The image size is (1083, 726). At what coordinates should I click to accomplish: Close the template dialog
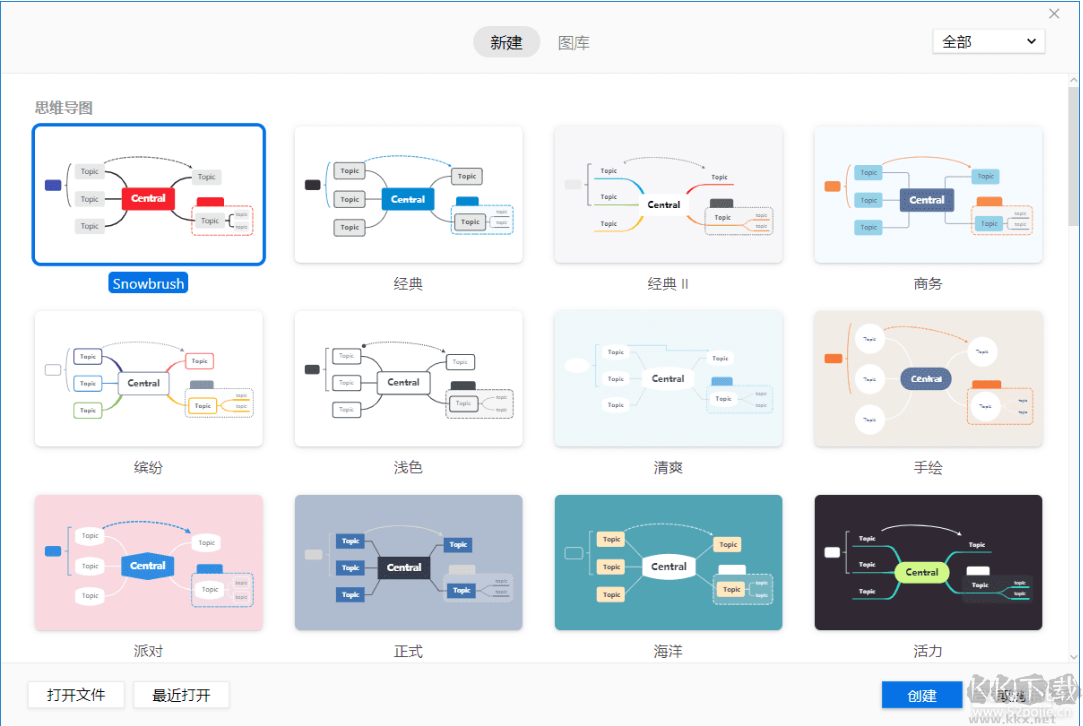(x=1053, y=13)
